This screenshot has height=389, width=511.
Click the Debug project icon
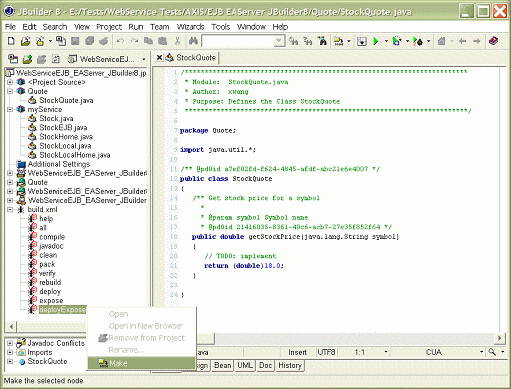click(x=397, y=41)
